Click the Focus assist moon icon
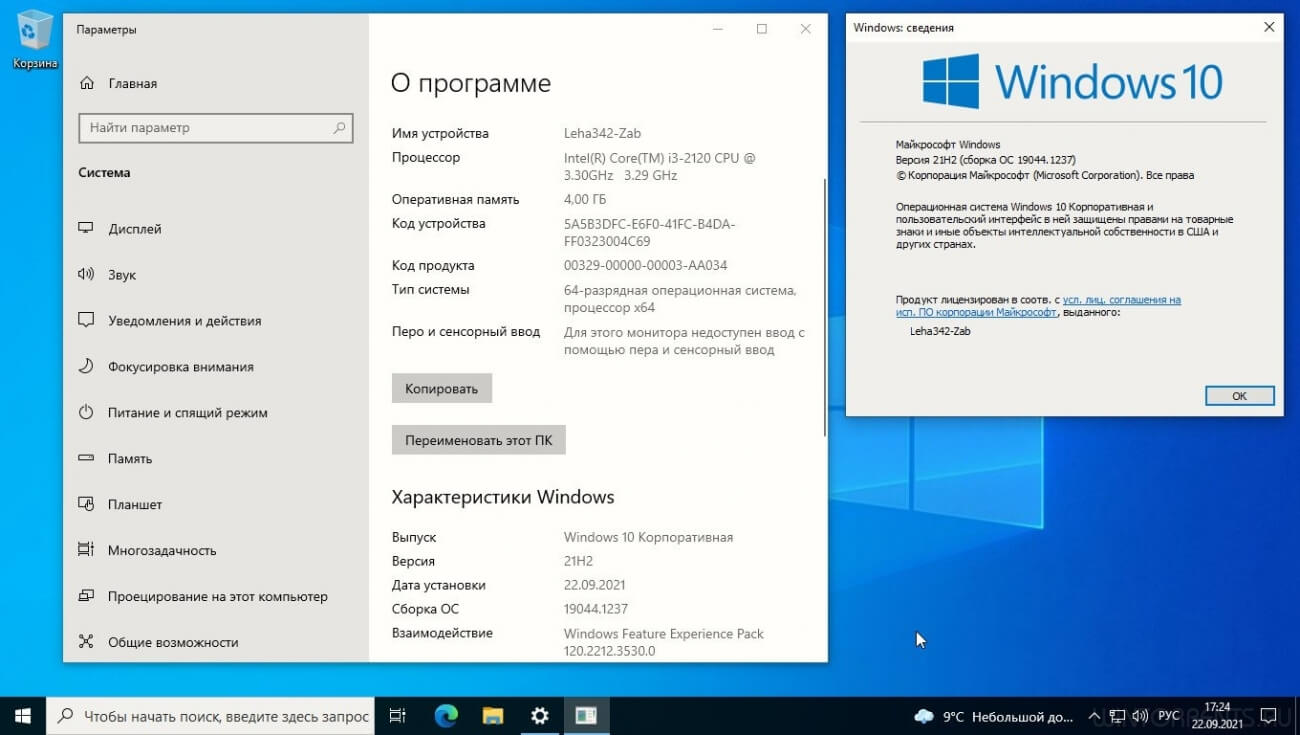The height and width of the screenshot is (735, 1300). click(x=86, y=366)
